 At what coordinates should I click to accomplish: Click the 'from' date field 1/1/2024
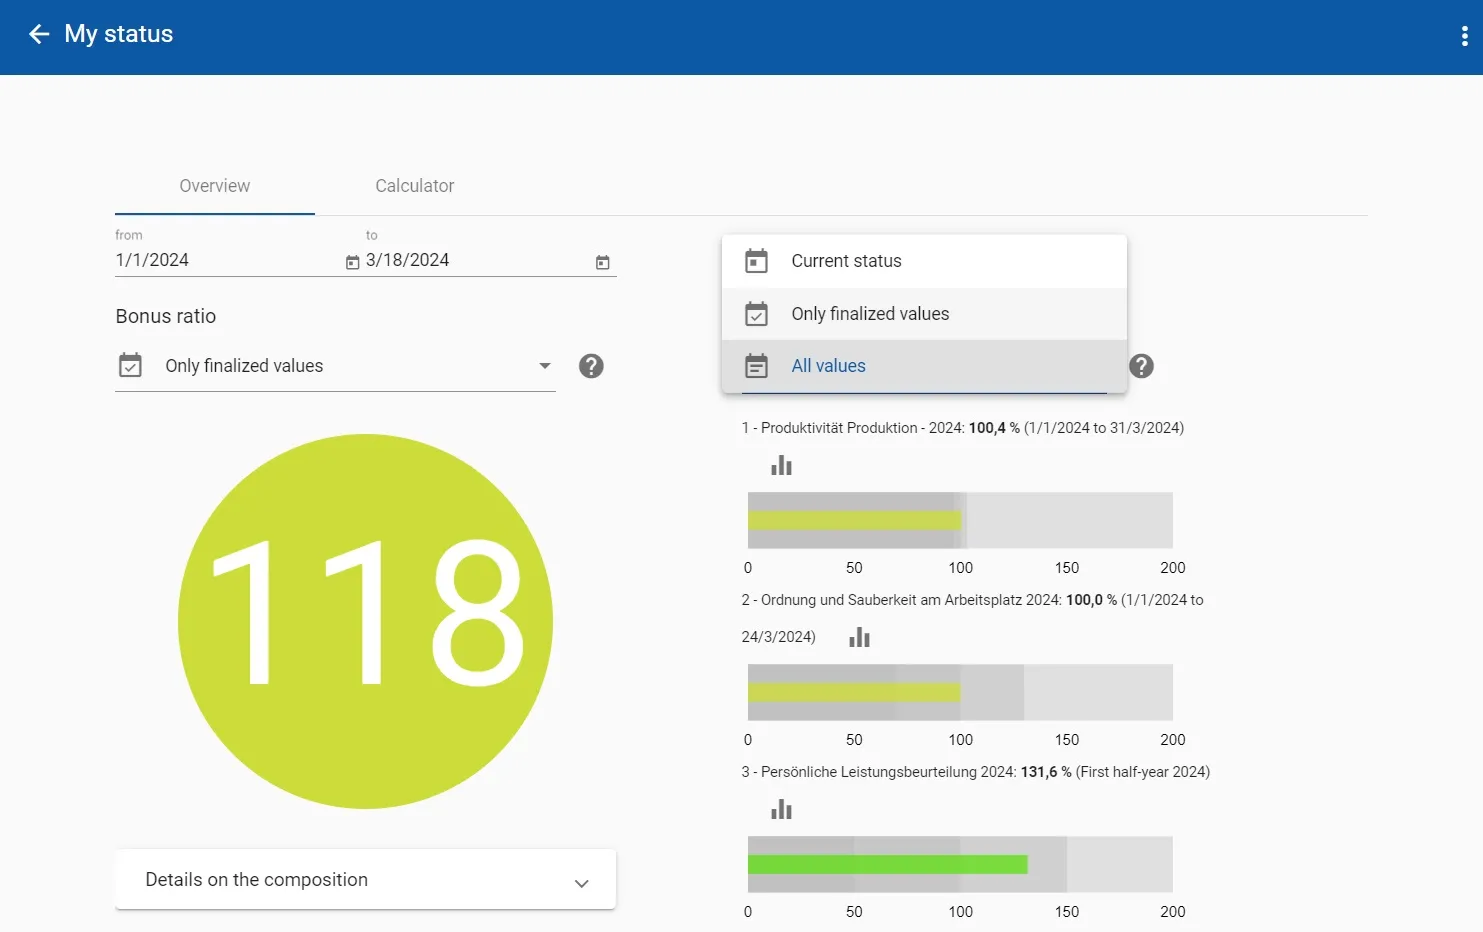point(225,260)
